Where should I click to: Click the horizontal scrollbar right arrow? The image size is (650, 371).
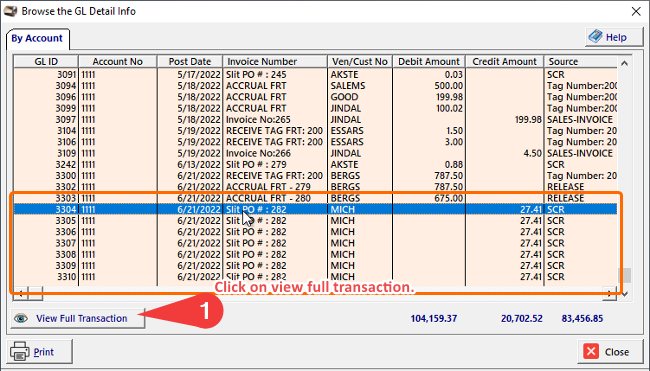pos(609,293)
